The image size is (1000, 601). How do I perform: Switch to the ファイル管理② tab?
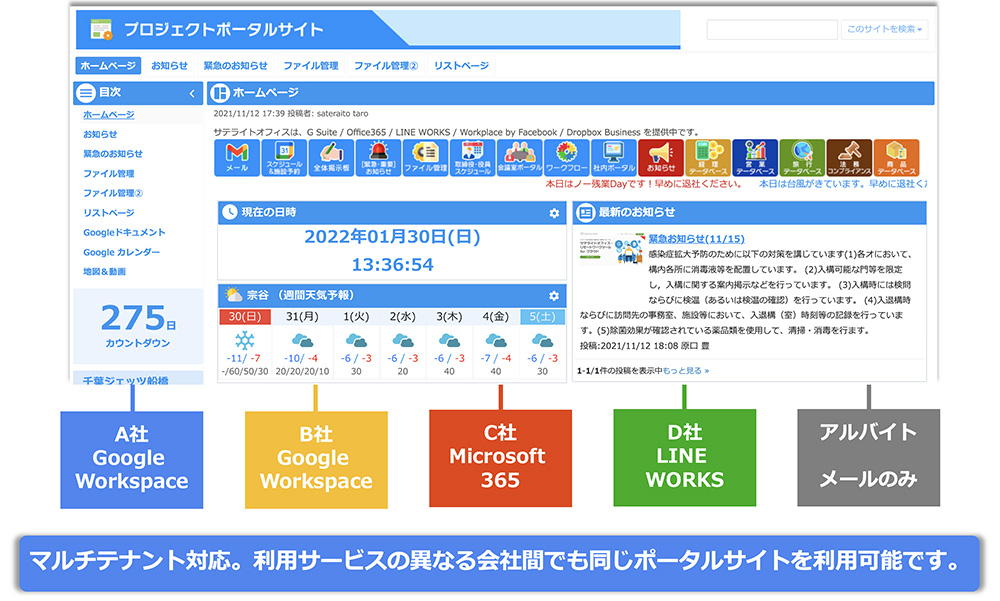click(x=386, y=66)
